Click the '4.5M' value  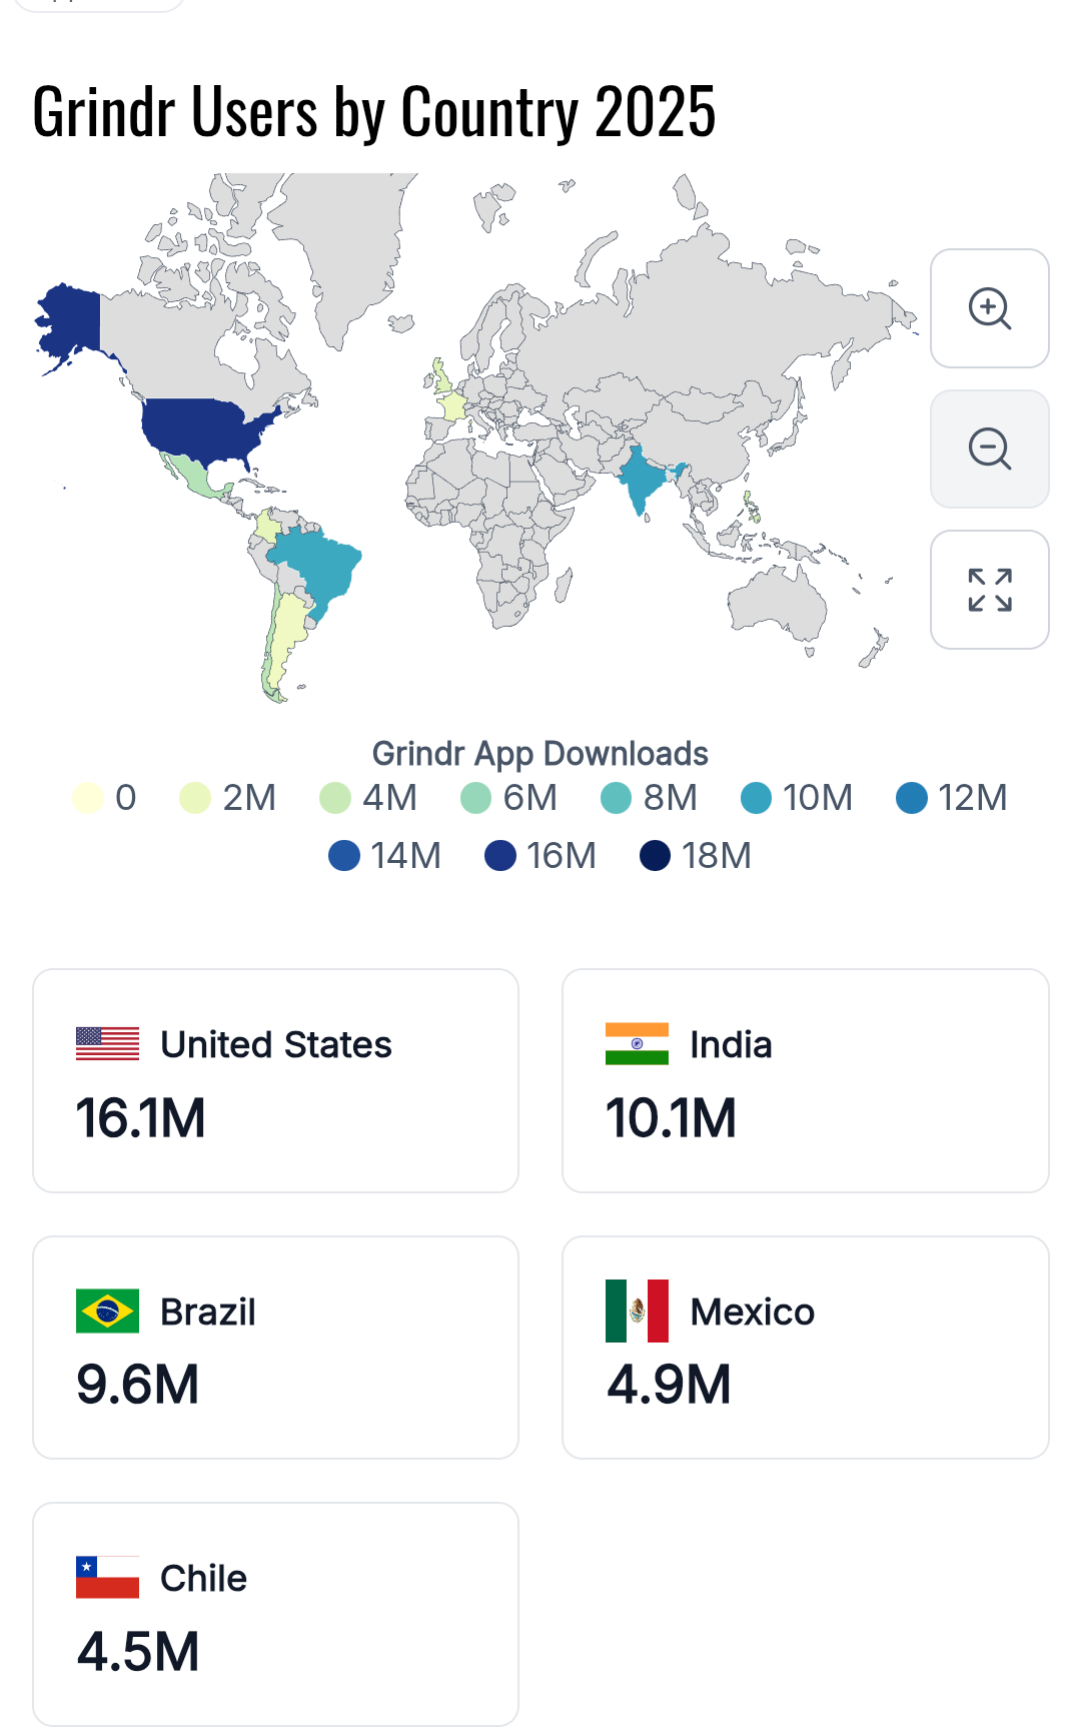click(138, 1651)
